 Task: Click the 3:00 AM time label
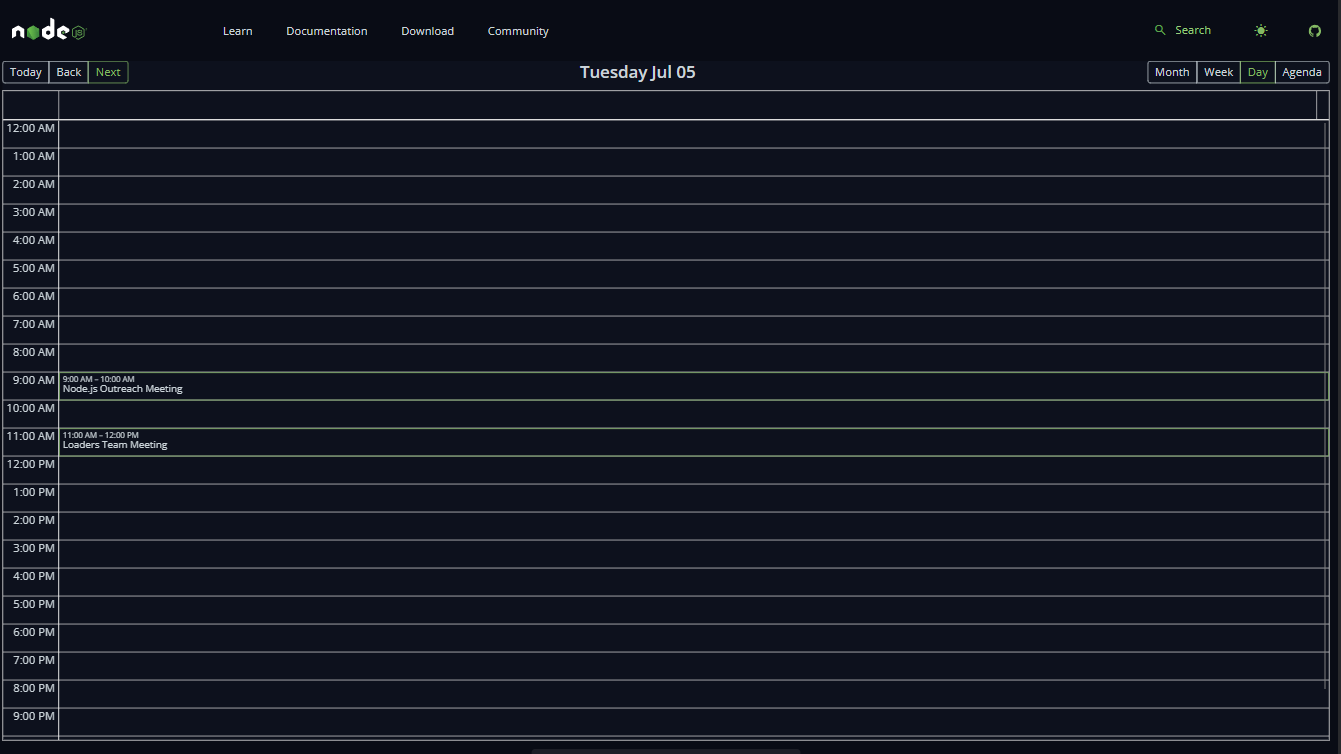(x=34, y=212)
